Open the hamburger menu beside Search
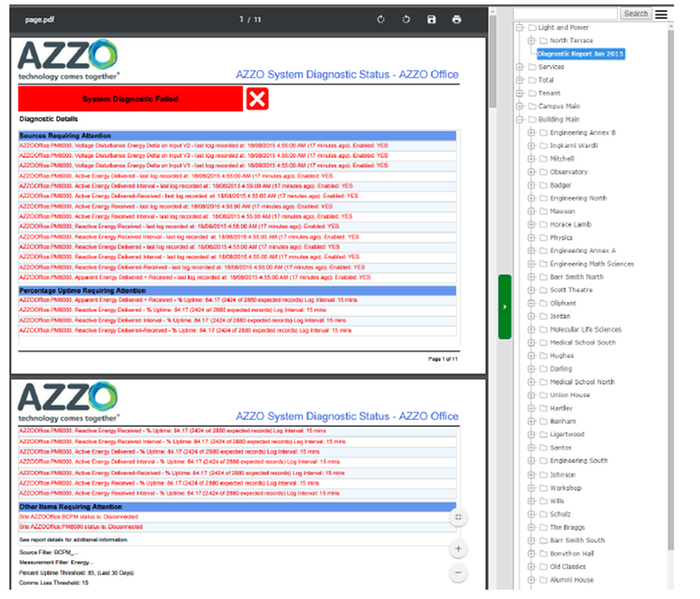Screen dimensions: 700x599 [x=661, y=14]
